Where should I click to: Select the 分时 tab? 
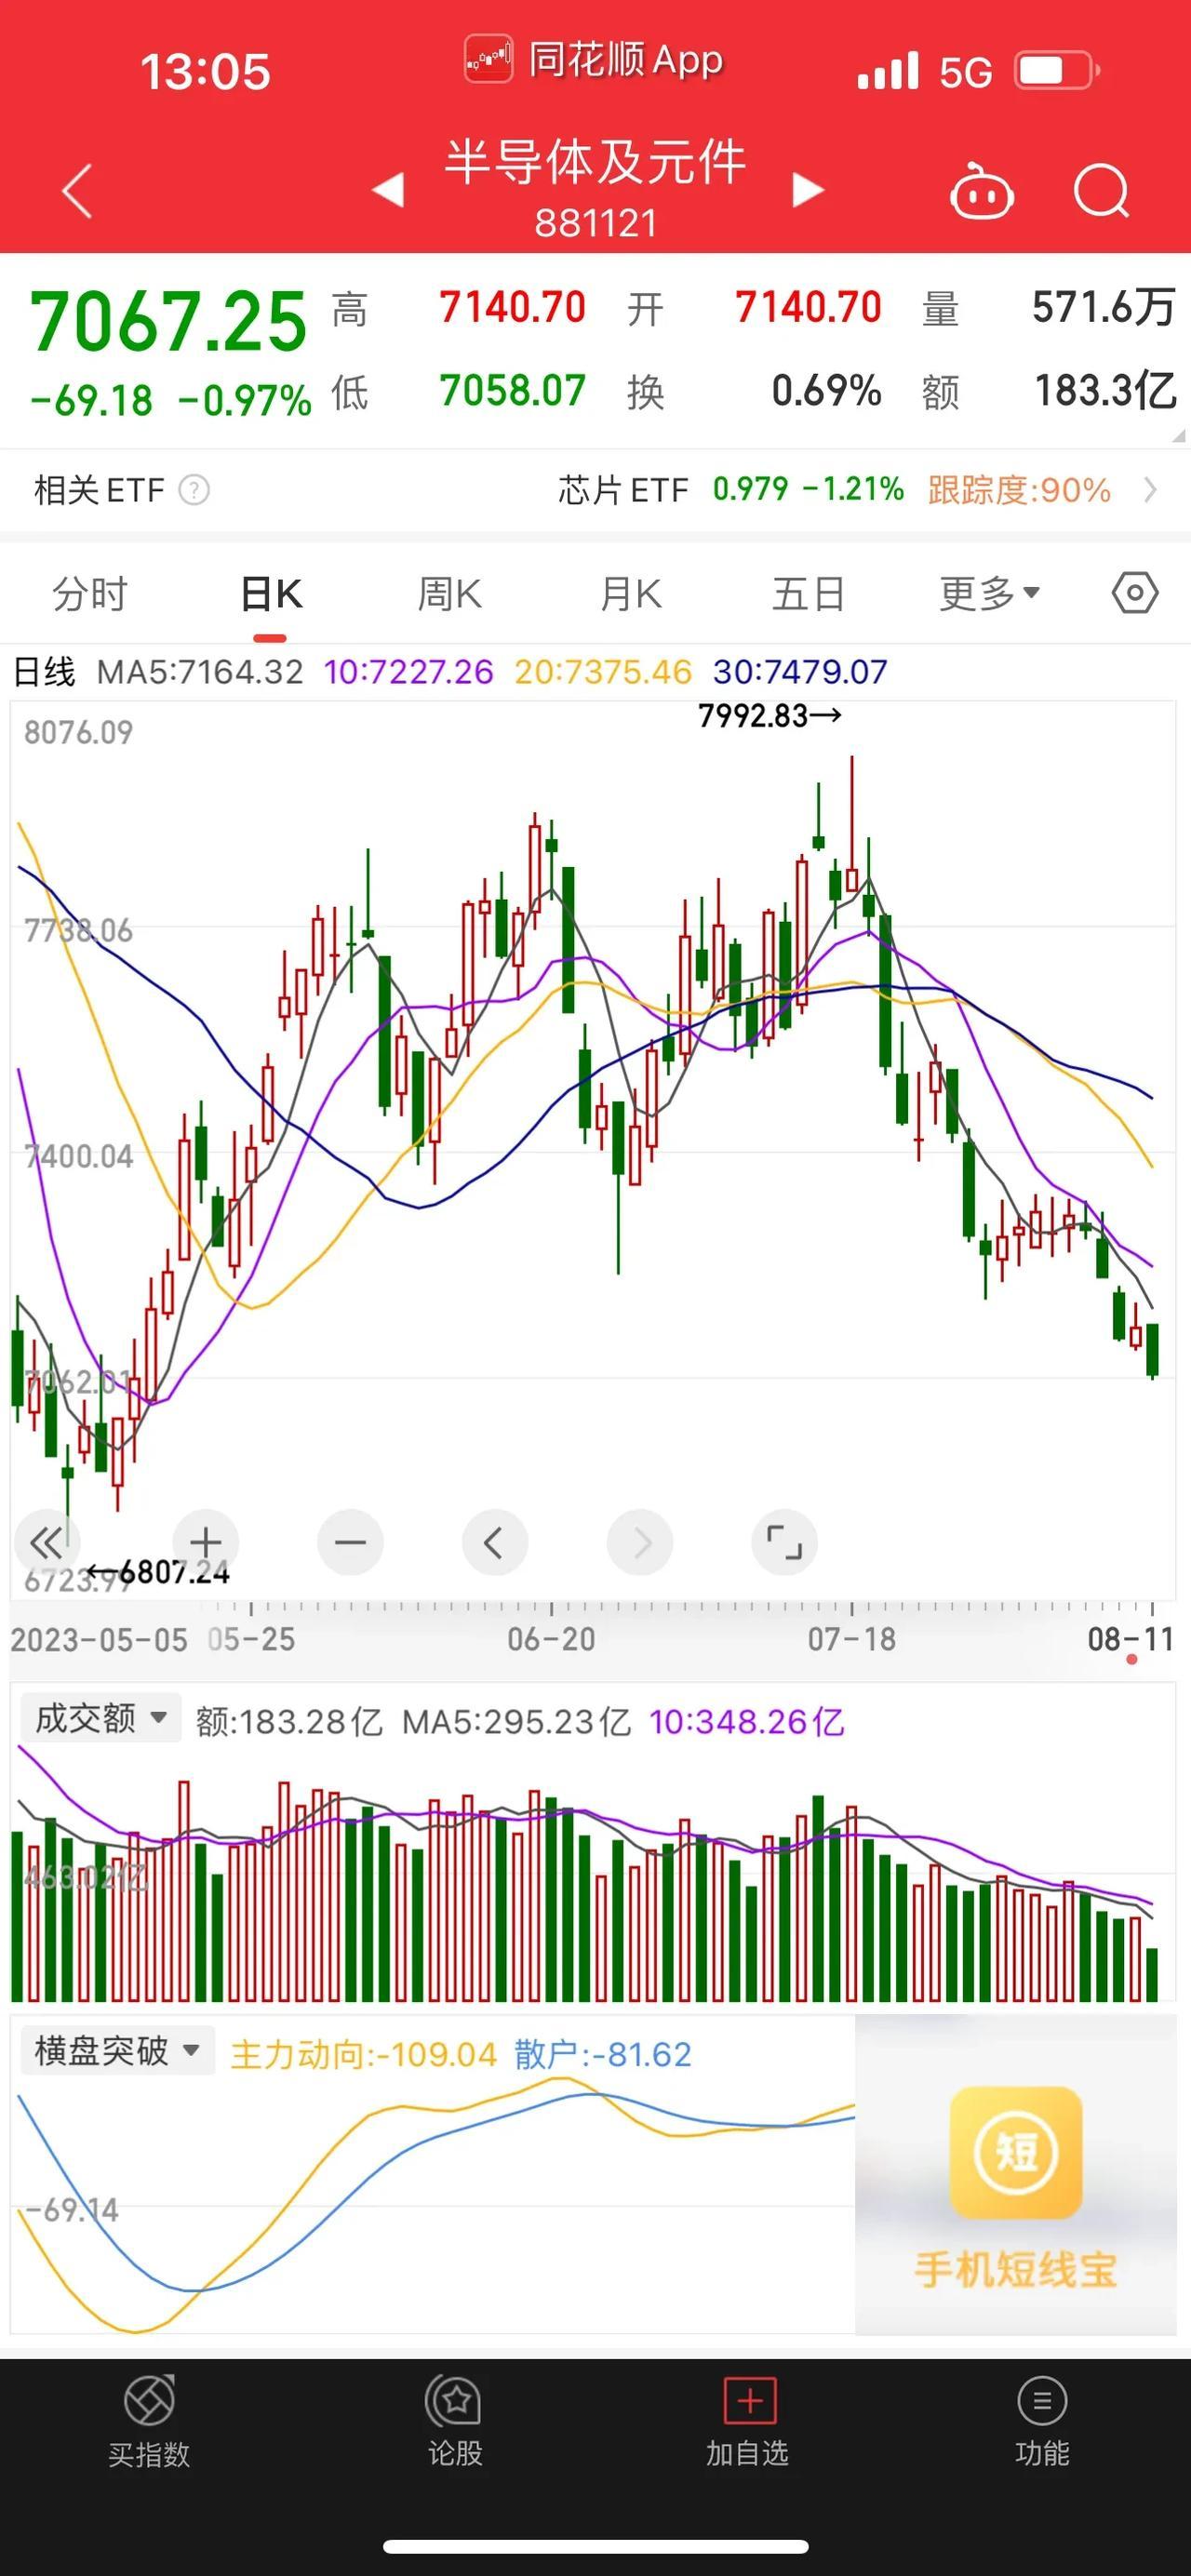tap(90, 594)
